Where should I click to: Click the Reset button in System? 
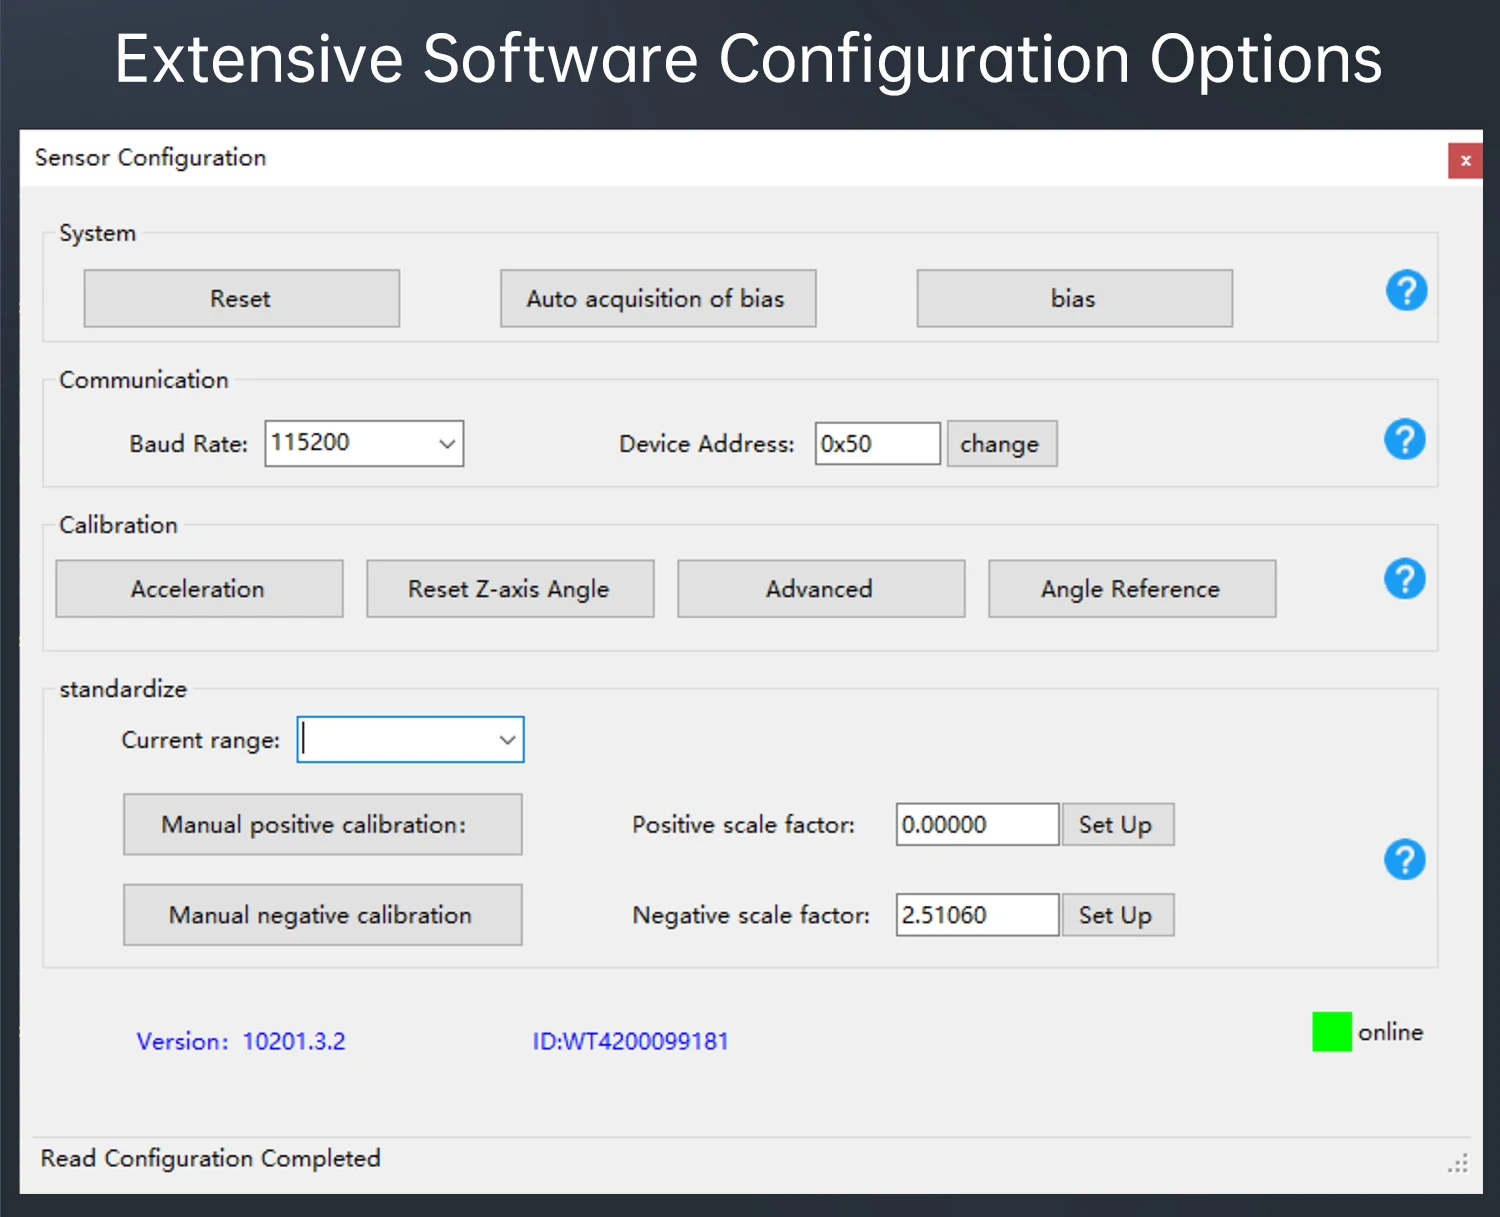241,299
